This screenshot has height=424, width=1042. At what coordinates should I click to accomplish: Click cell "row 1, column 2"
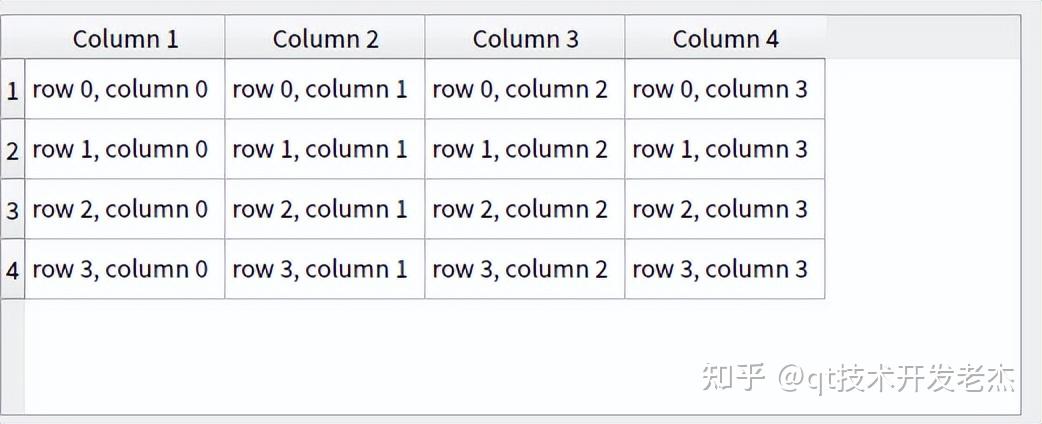point(525,150)
